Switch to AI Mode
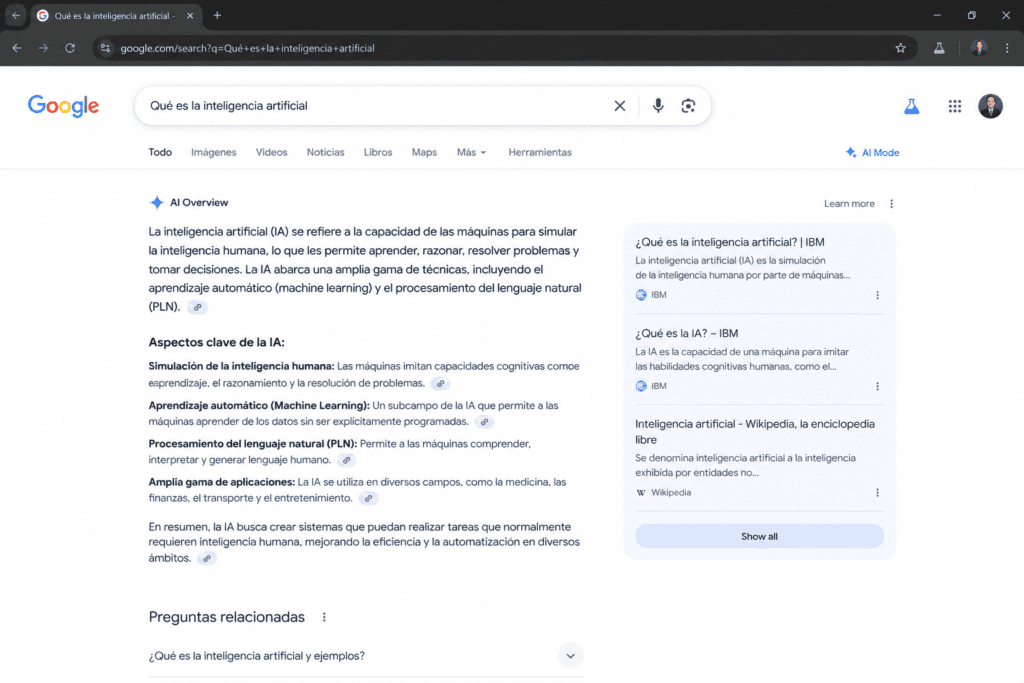1024x683 pixels. pos(872,153)
